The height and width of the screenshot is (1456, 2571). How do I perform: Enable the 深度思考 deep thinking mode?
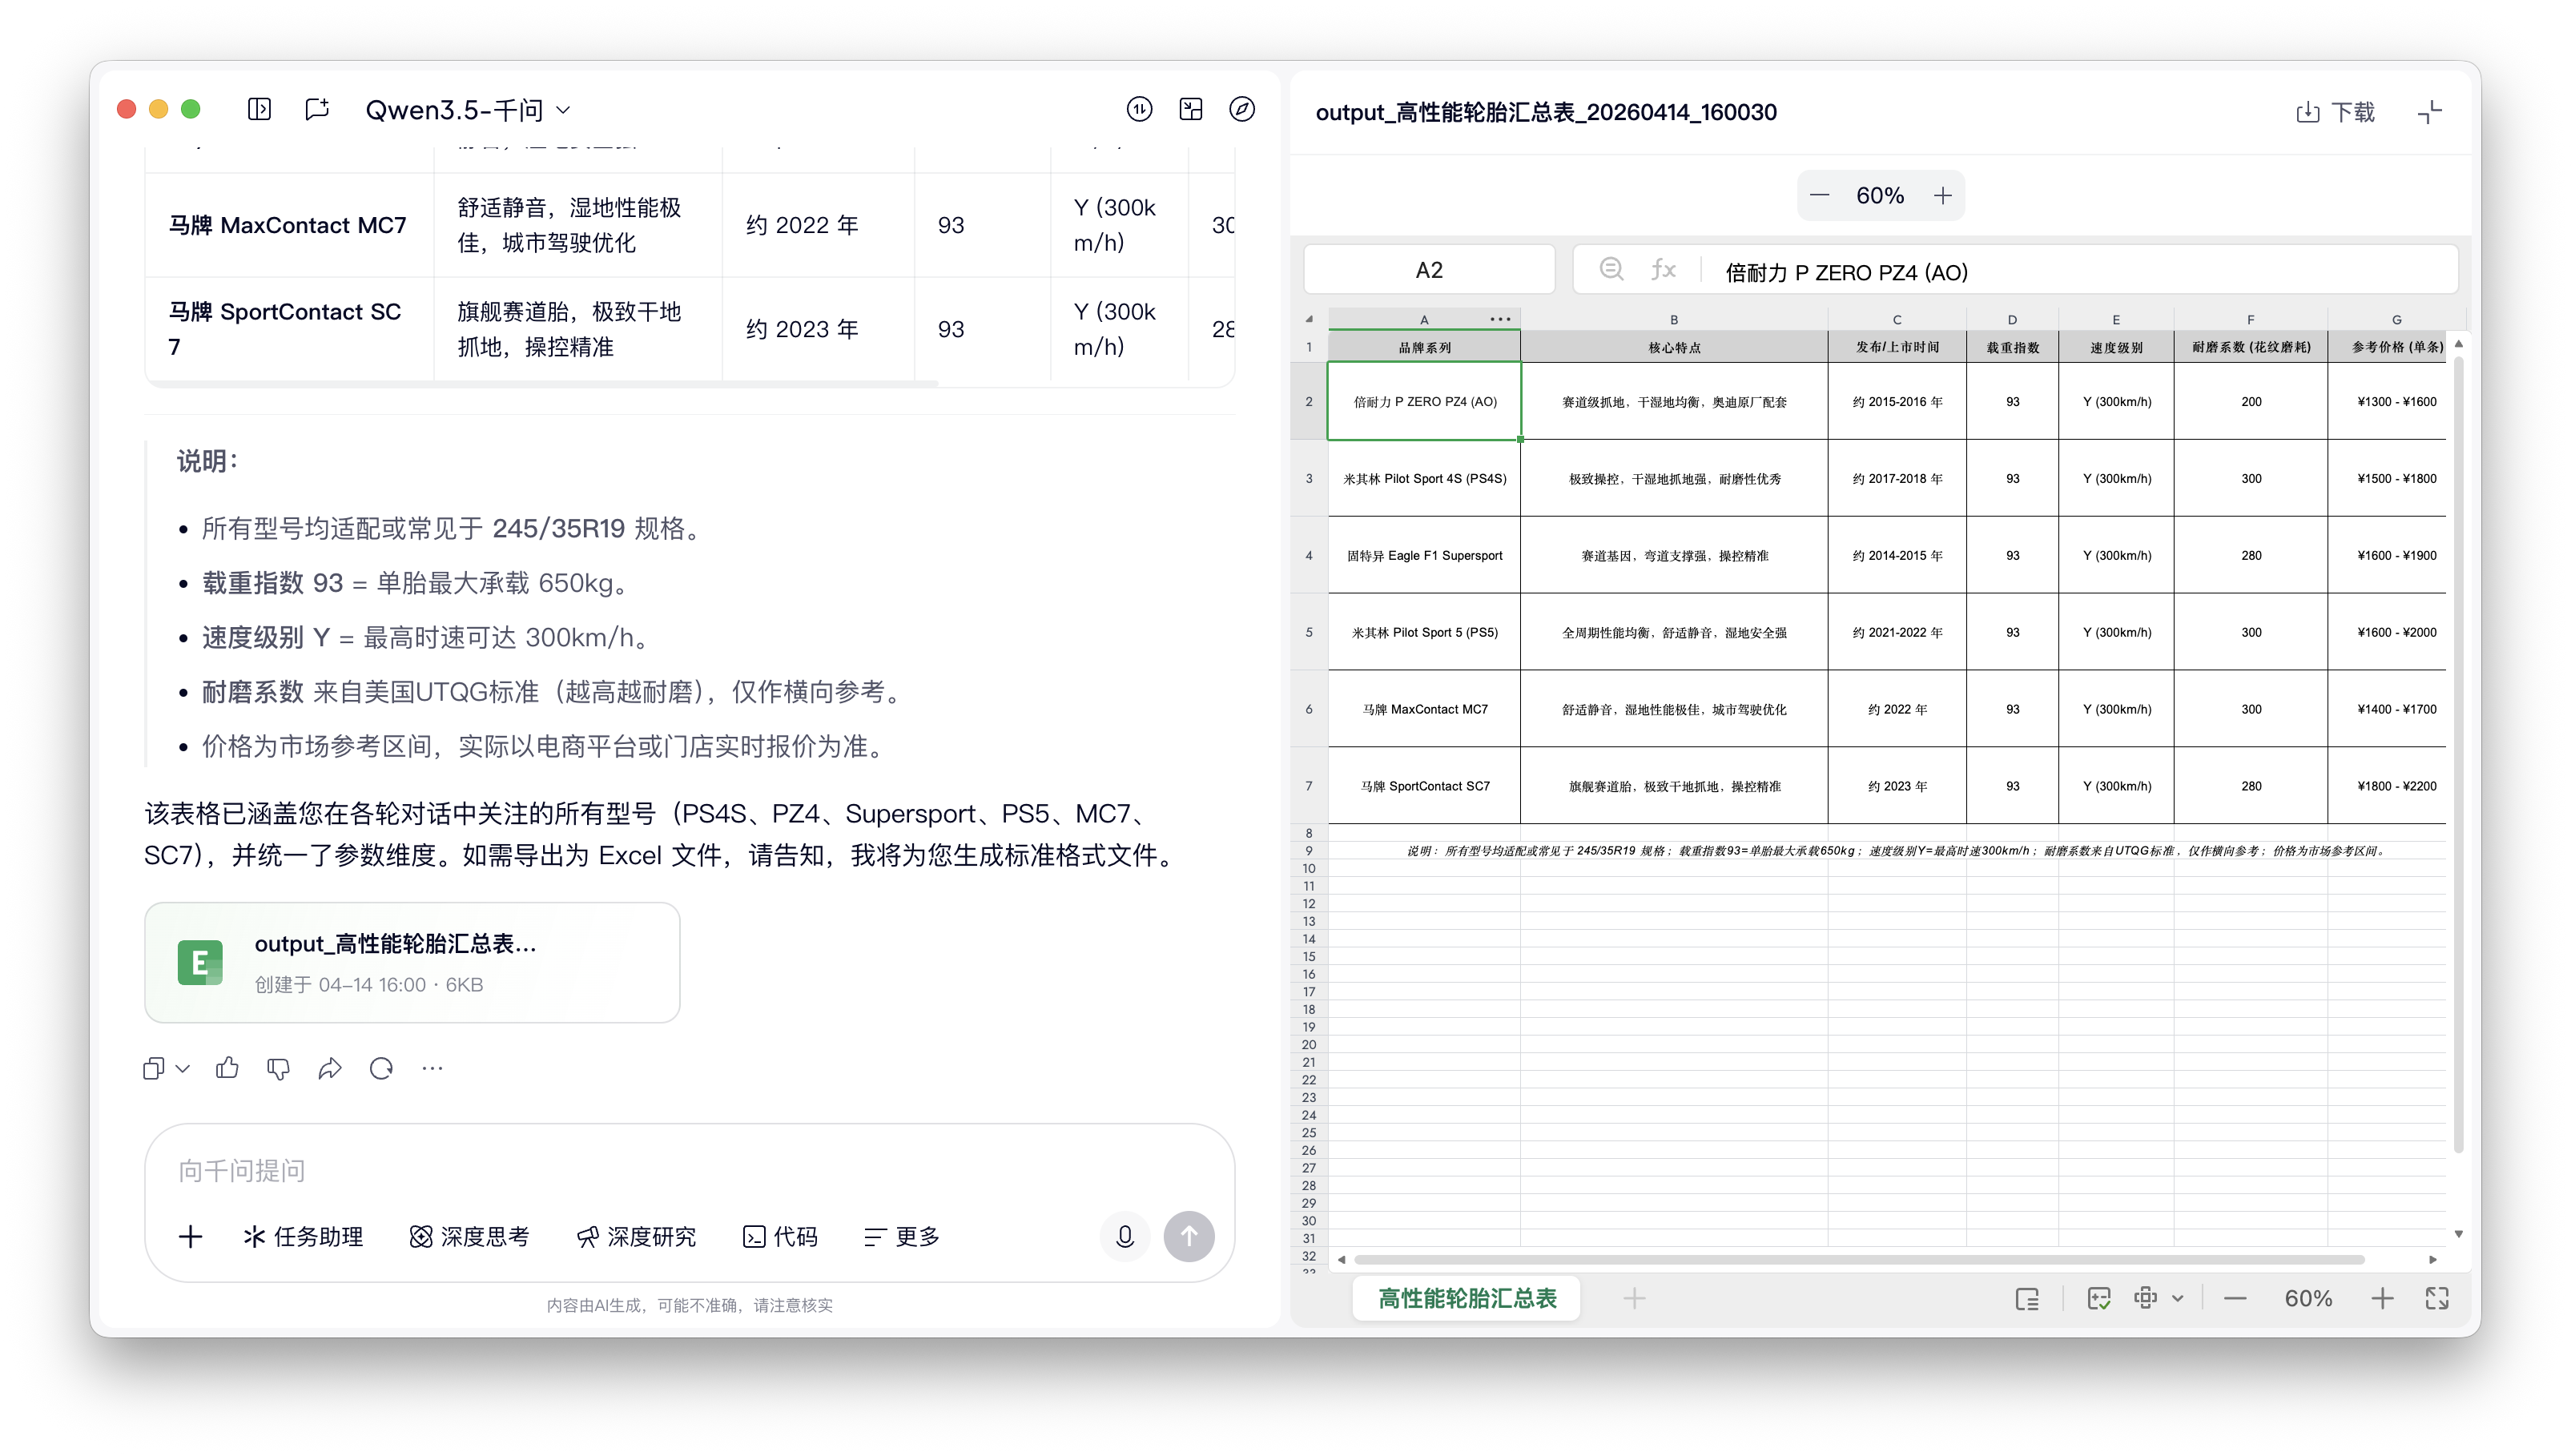[470, 1236]
